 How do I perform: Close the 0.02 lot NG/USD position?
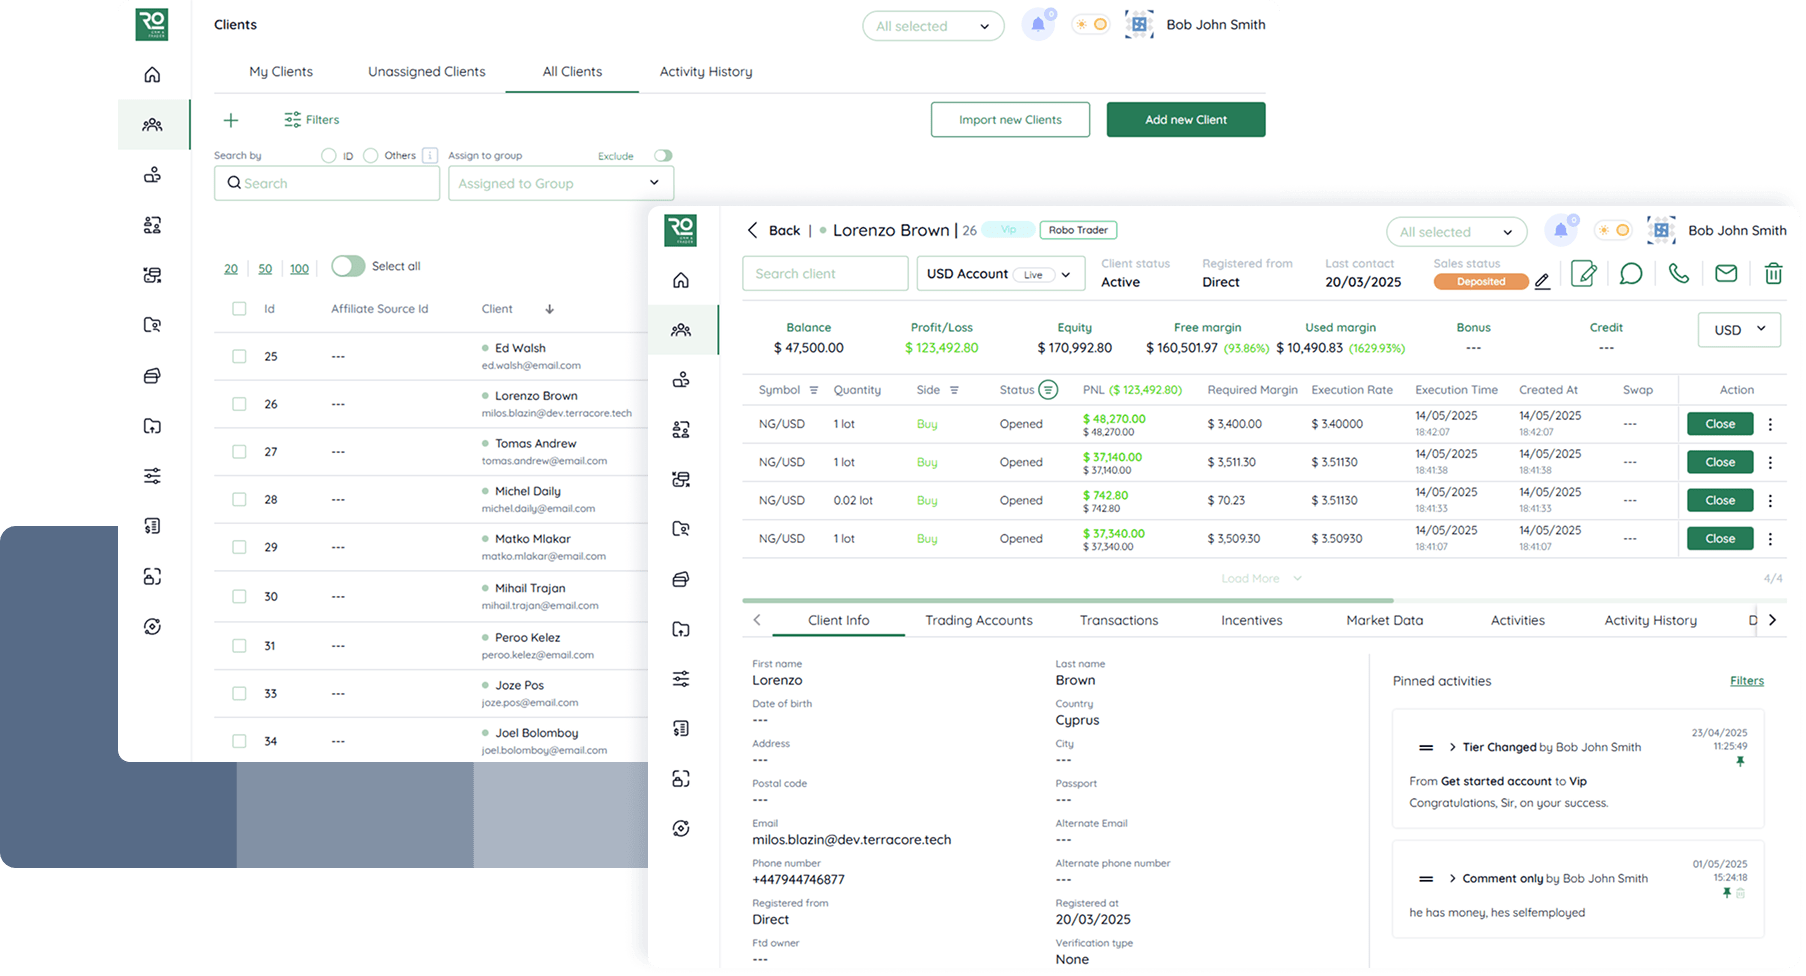(x=1720, y=501)
